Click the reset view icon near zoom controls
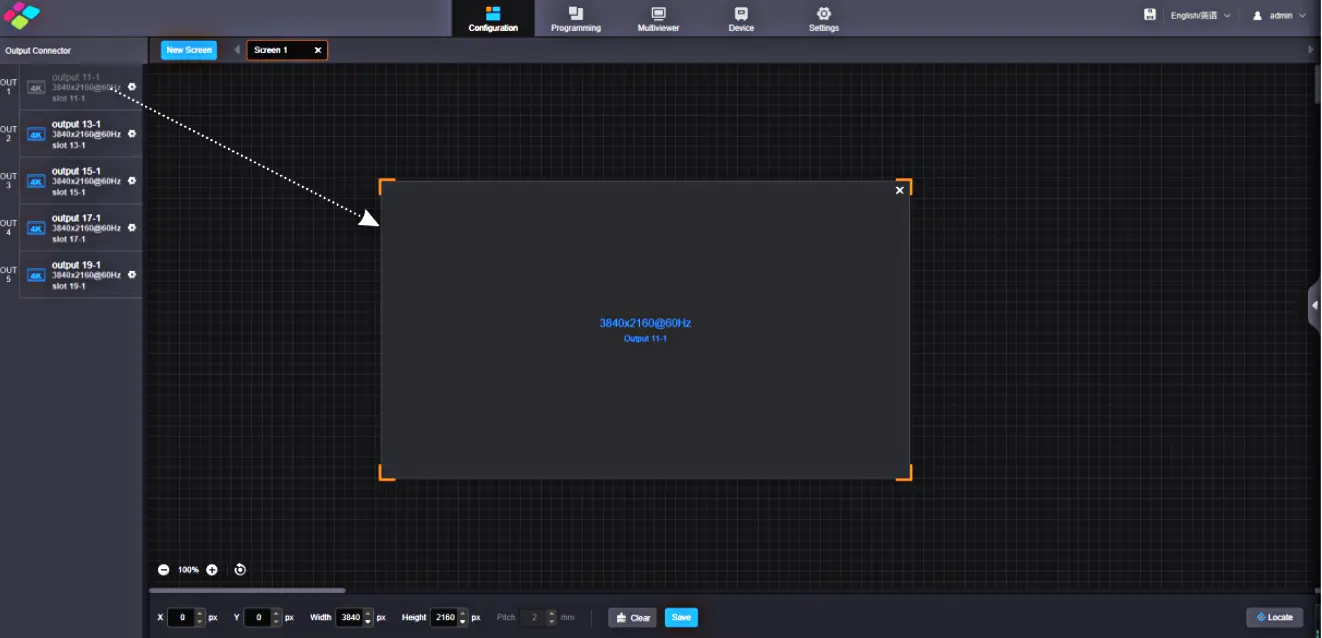This screenshot has height=638, width=1322. tap(239, 569)
